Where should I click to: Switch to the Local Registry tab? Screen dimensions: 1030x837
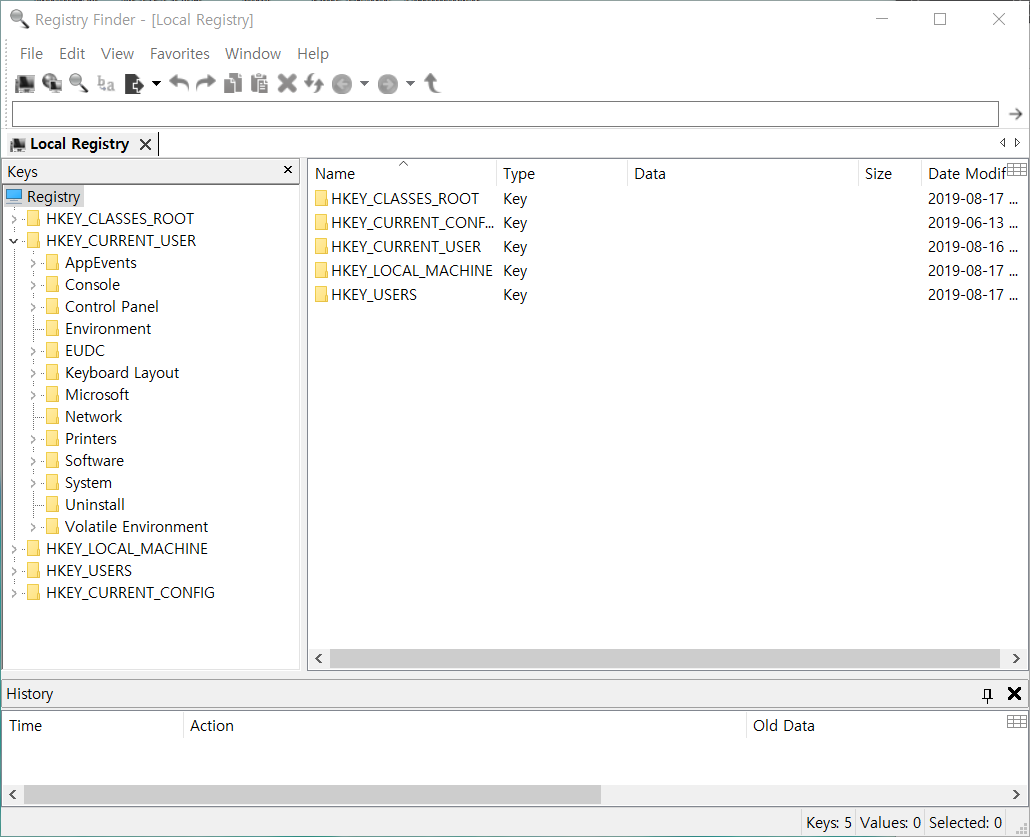click(78, 143)
